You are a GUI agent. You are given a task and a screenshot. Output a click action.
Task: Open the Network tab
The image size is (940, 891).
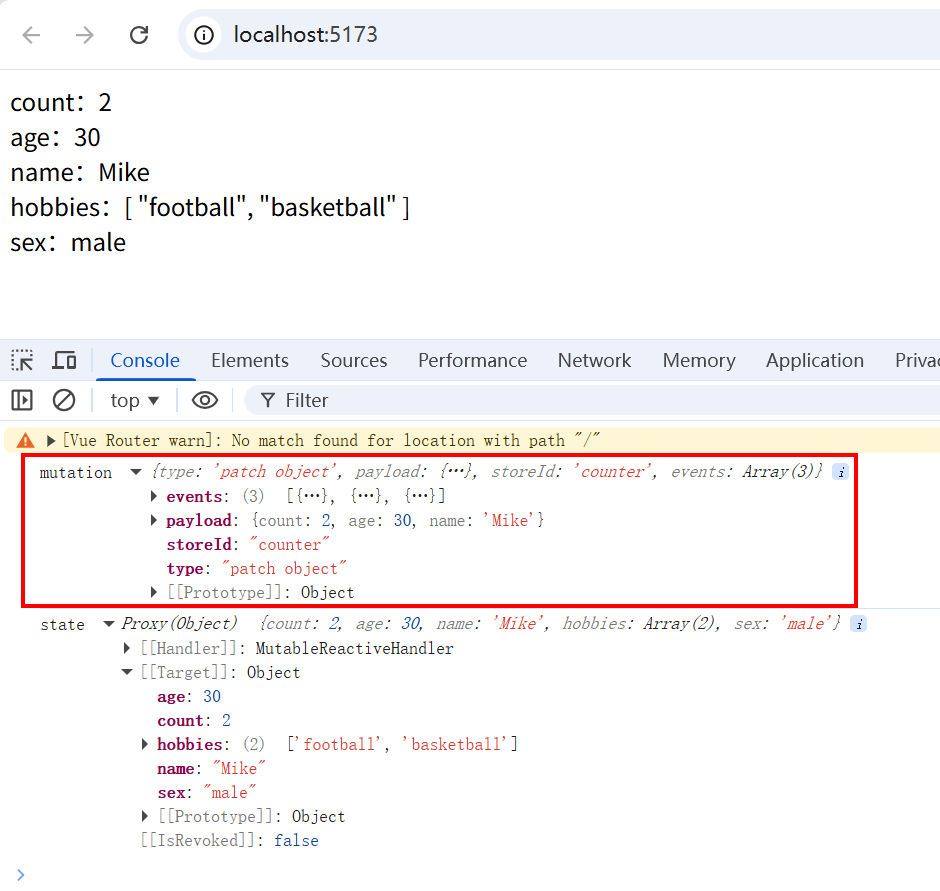click(x=594, y=360)
